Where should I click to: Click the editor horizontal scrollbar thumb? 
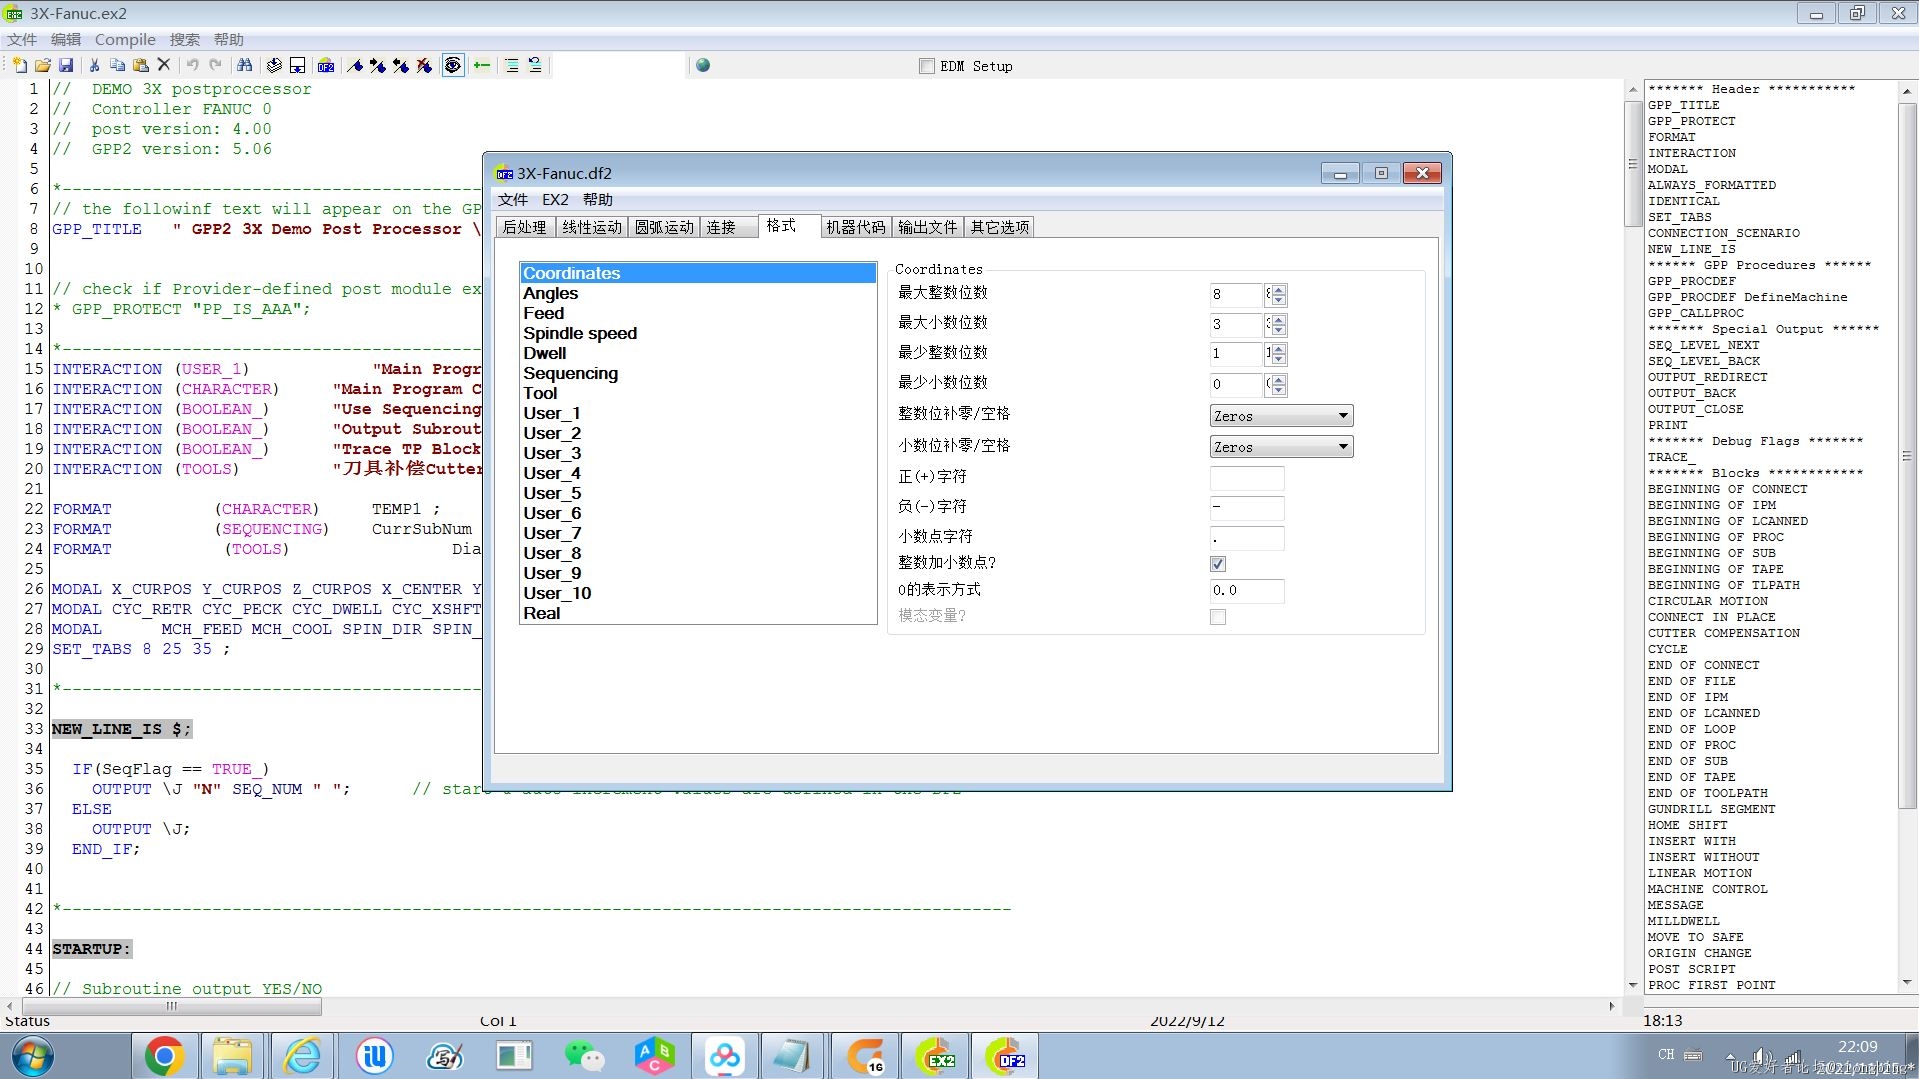(x=170, y=1006)
